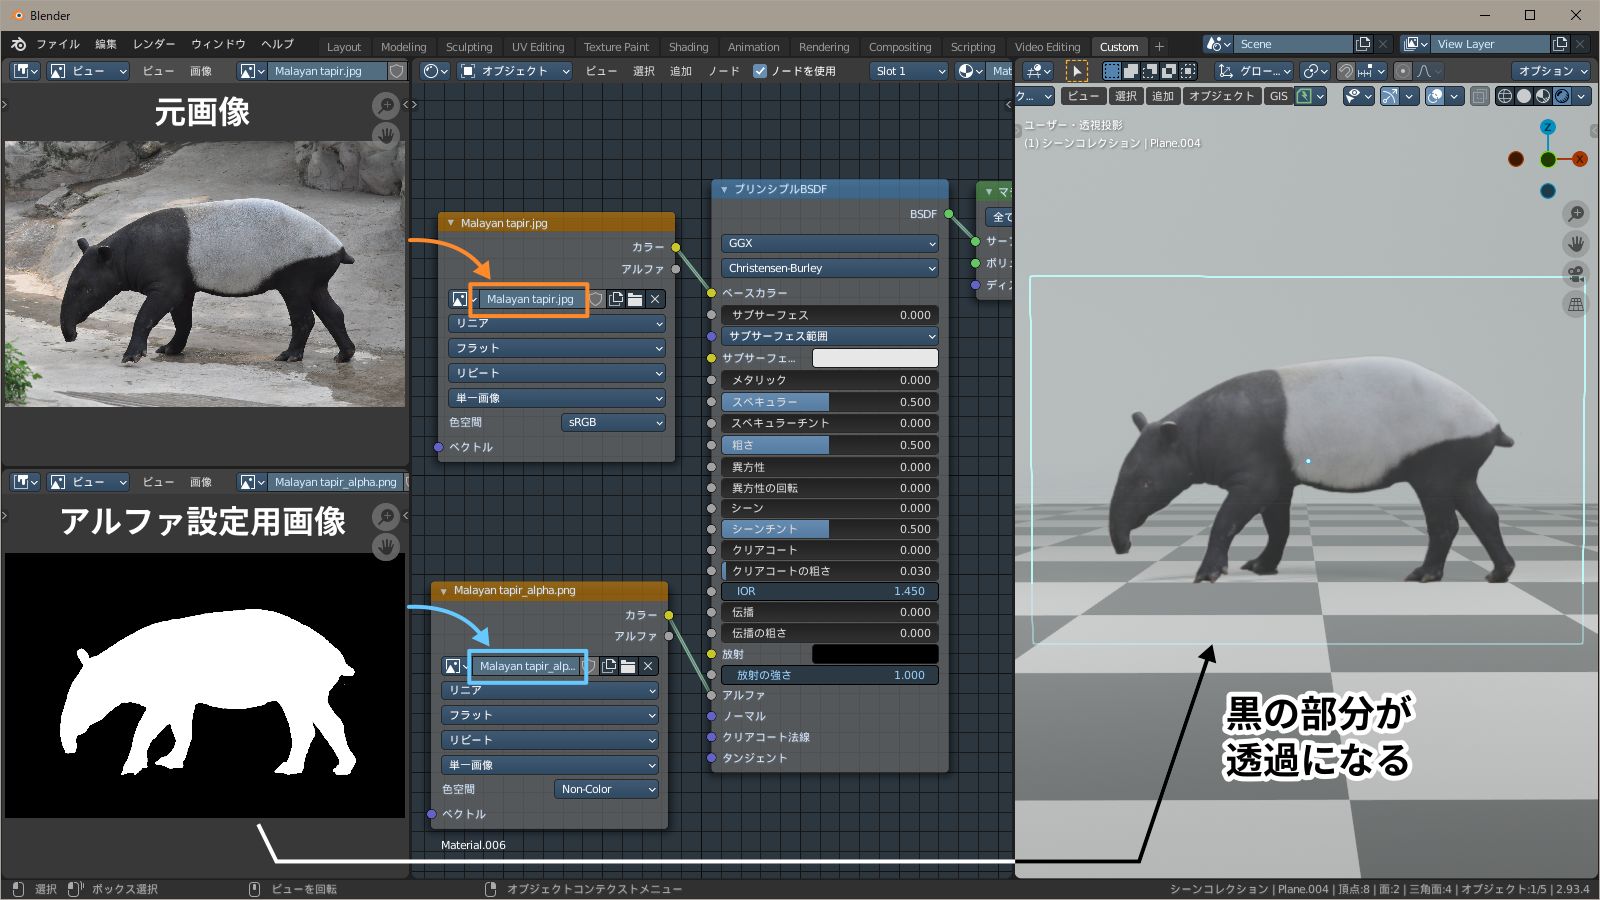
Task: Toggle the ノードを使用 checkbox
Action: click(760, 71)
